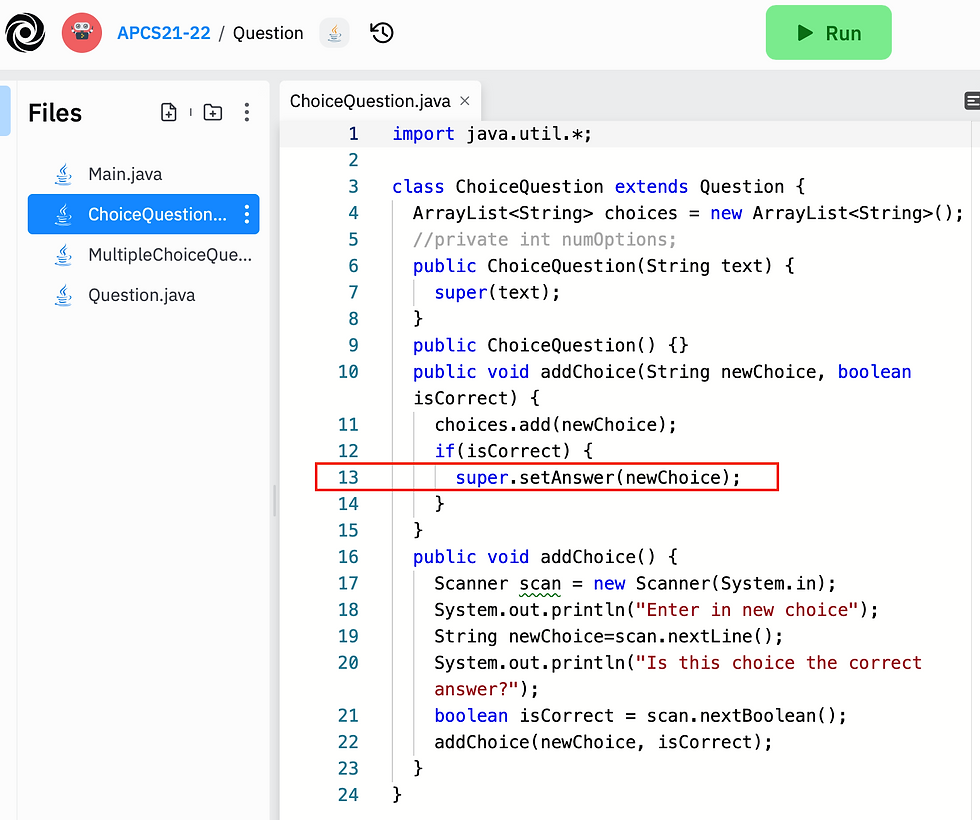980x820 pixels.
Task: Click the Replit logo icon
Action: pos(25,32)
